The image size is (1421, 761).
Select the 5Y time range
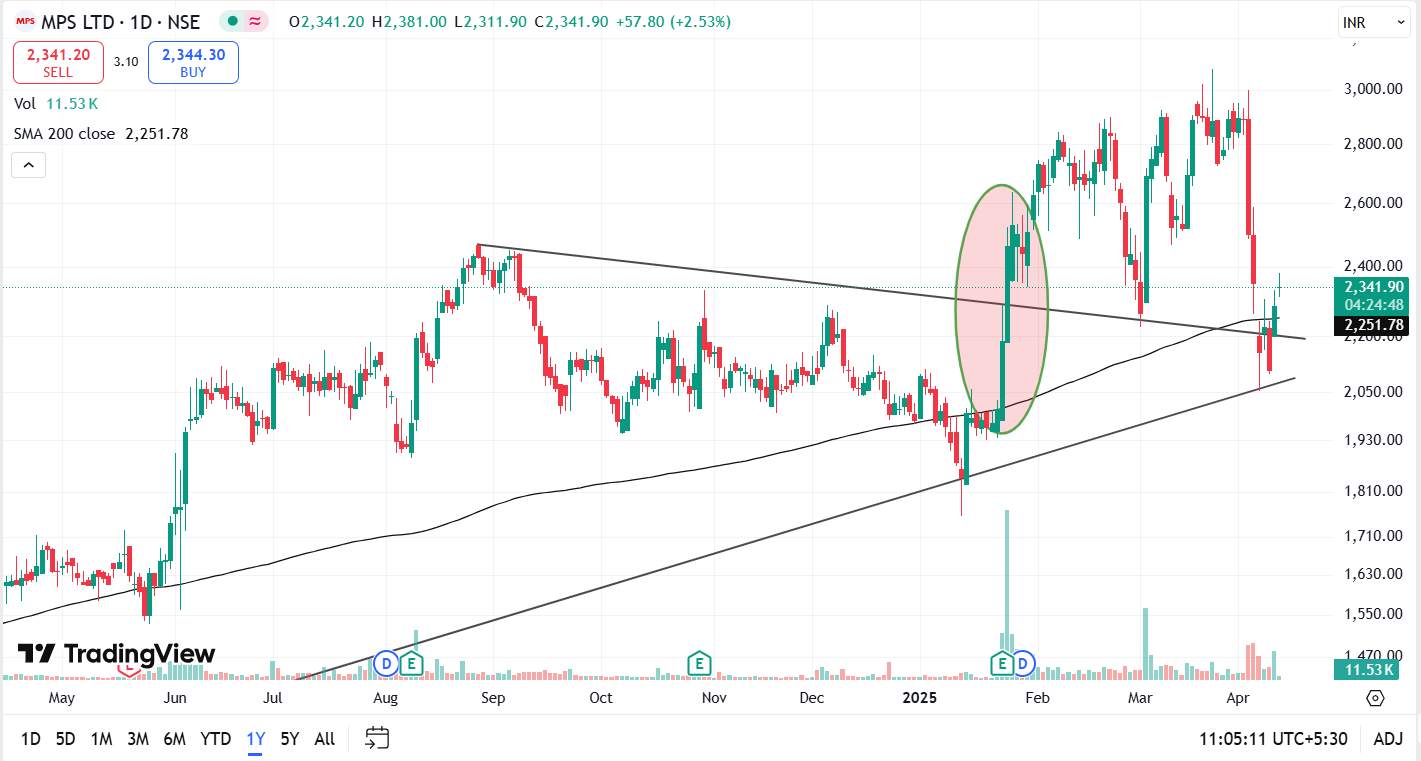pos(290,739)
